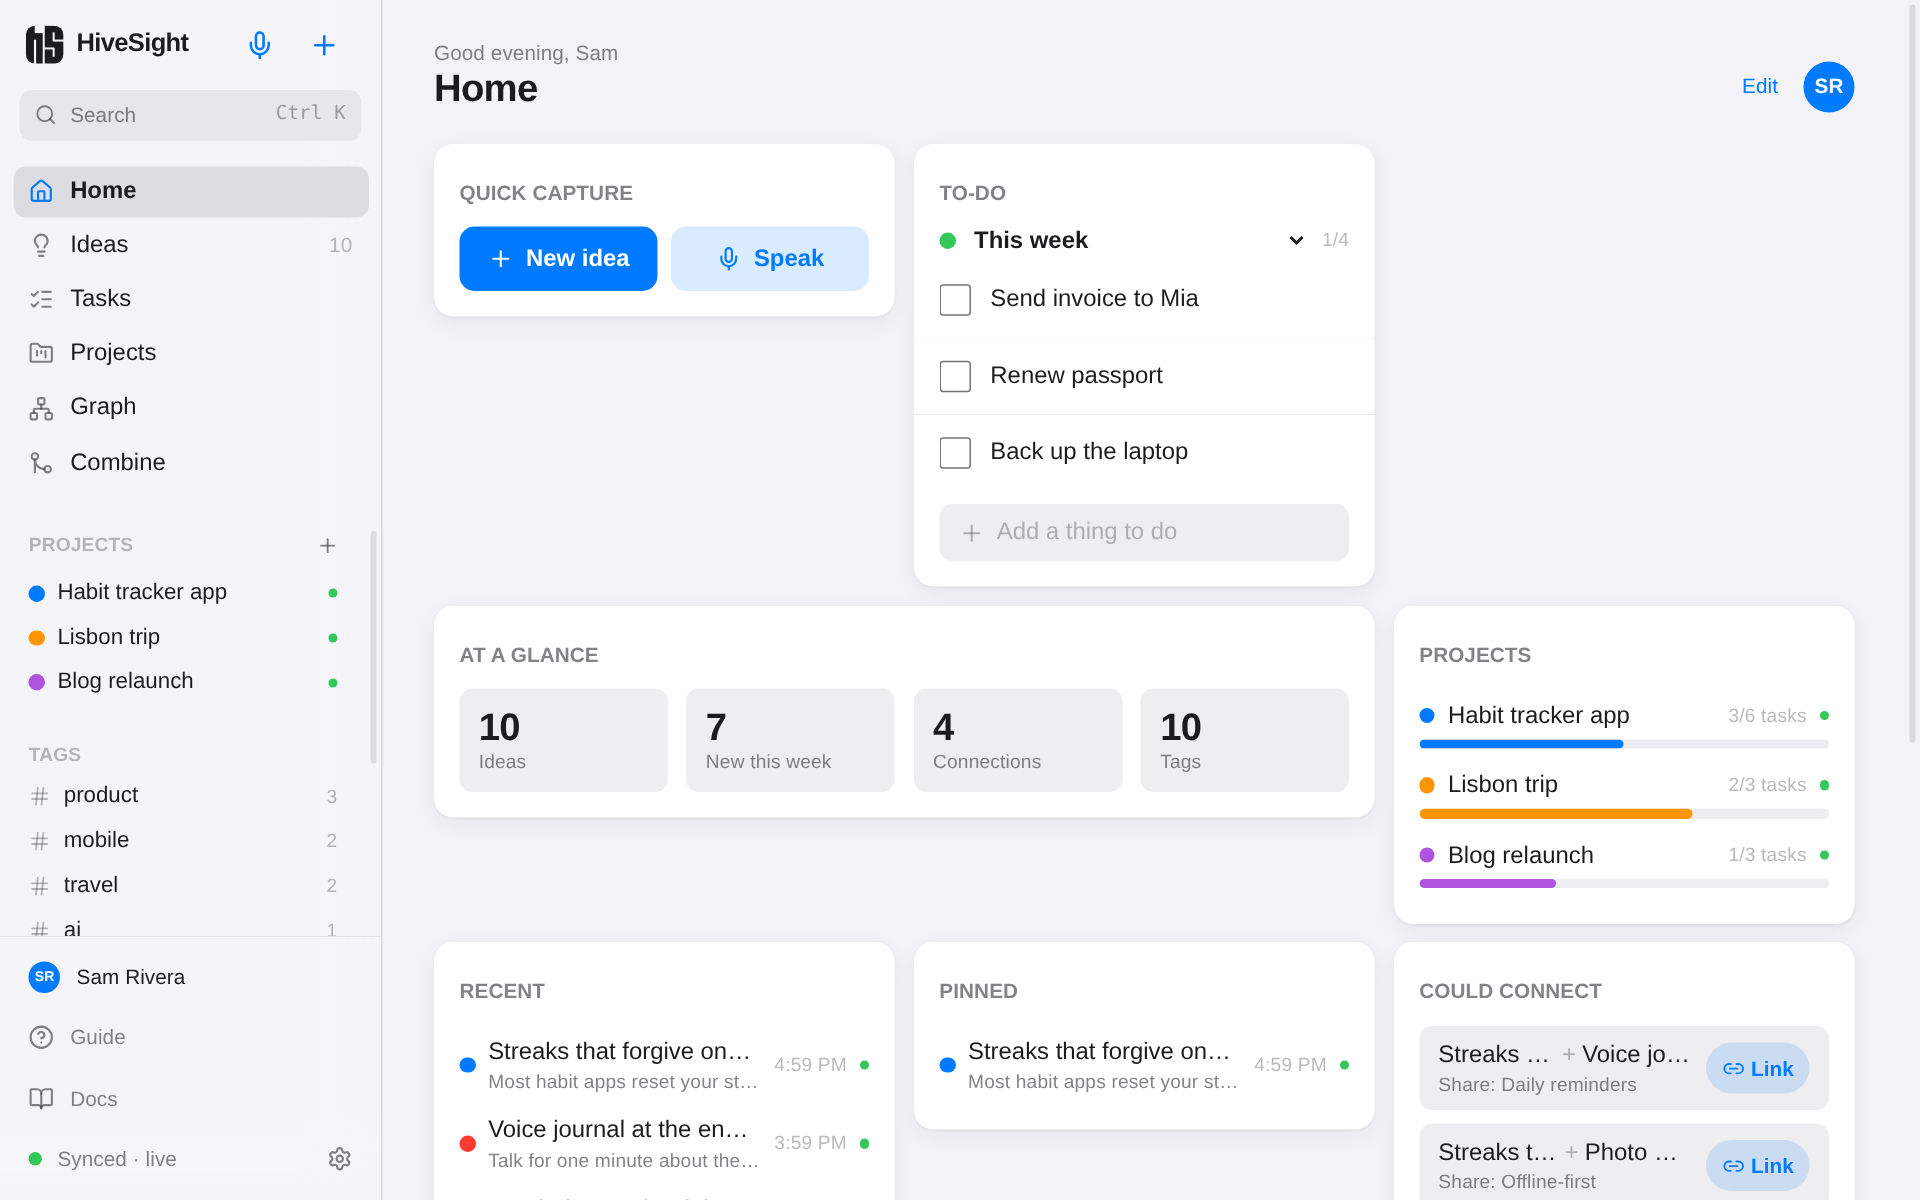
Task: Open Tasks from the sidebar
Action: (x=191, y=299)
